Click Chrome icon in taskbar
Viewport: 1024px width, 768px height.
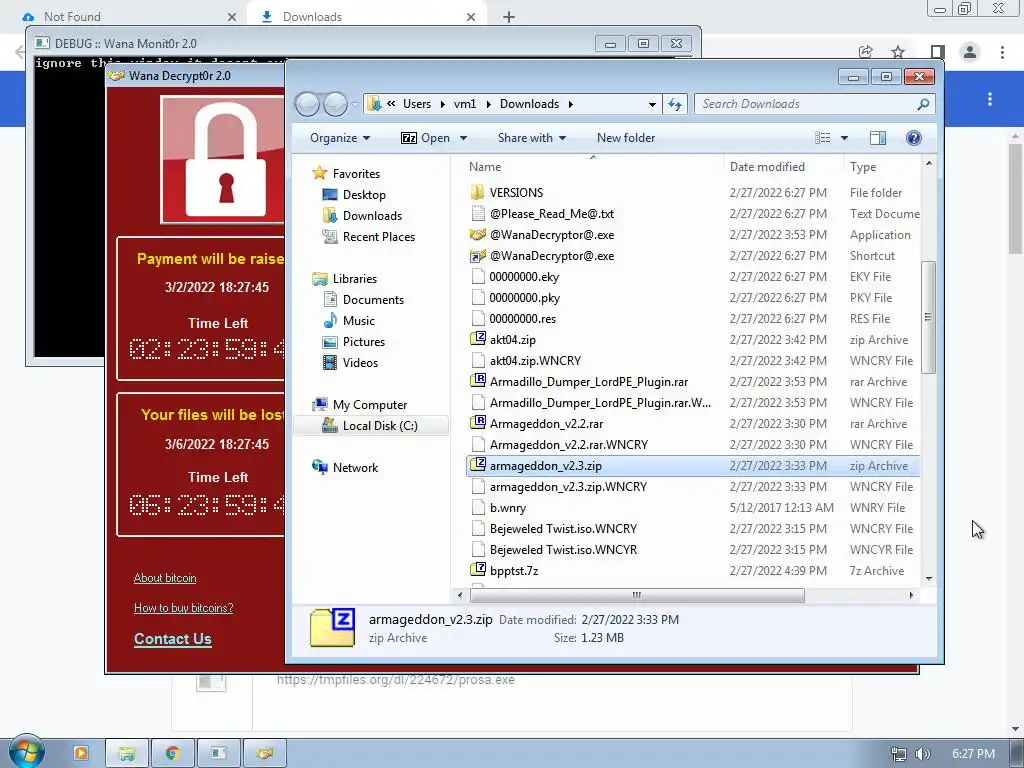click(x=173, y=754)
